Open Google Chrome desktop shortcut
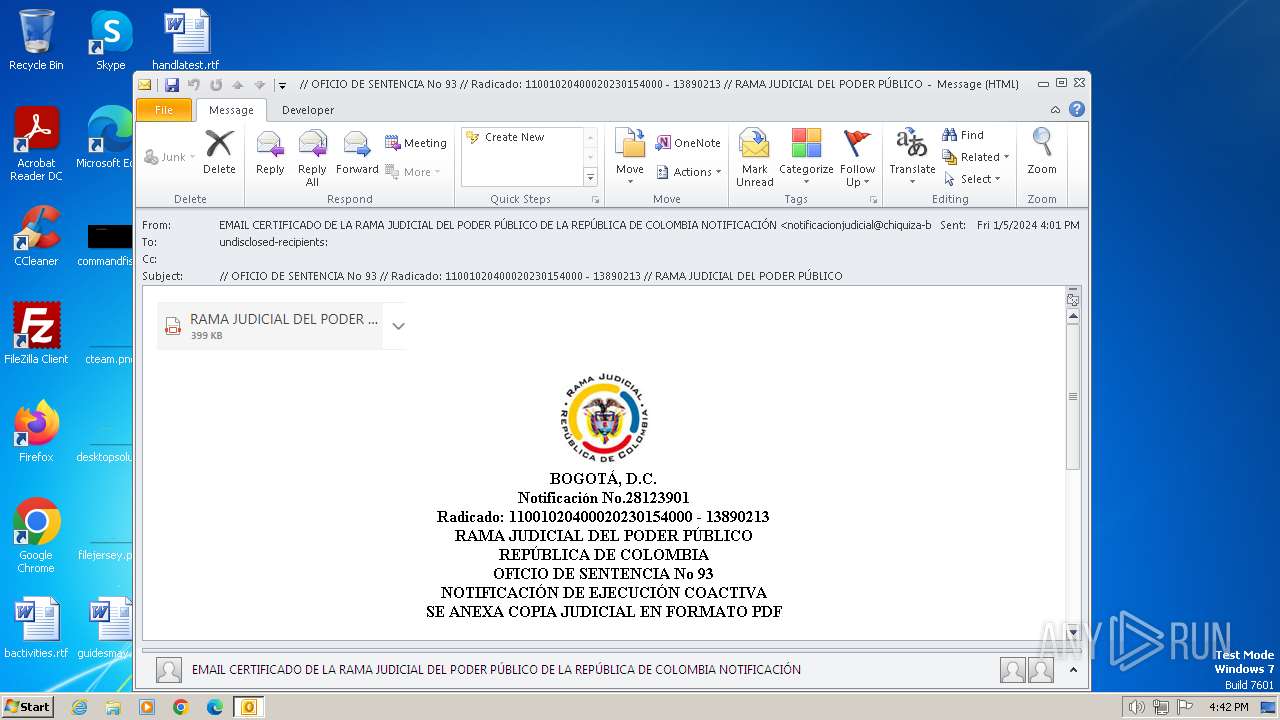1280x720 pixels. [x=36, y=536]
